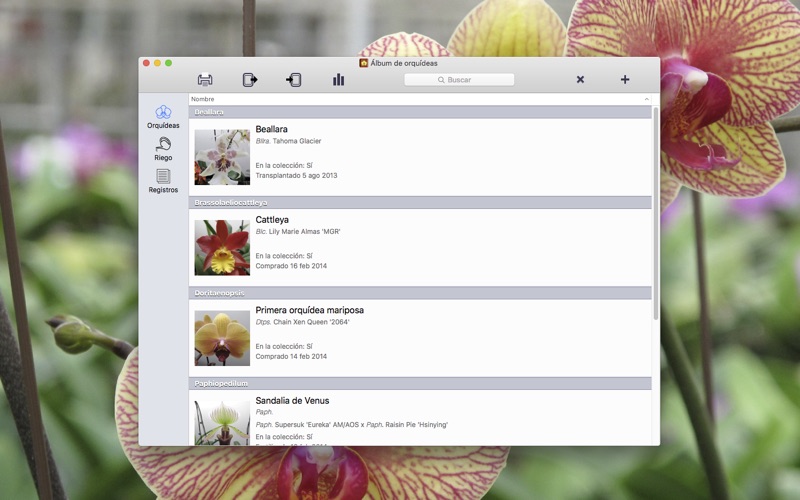Click the vertical scrollbar of orchid list

[x=656, y=212]
